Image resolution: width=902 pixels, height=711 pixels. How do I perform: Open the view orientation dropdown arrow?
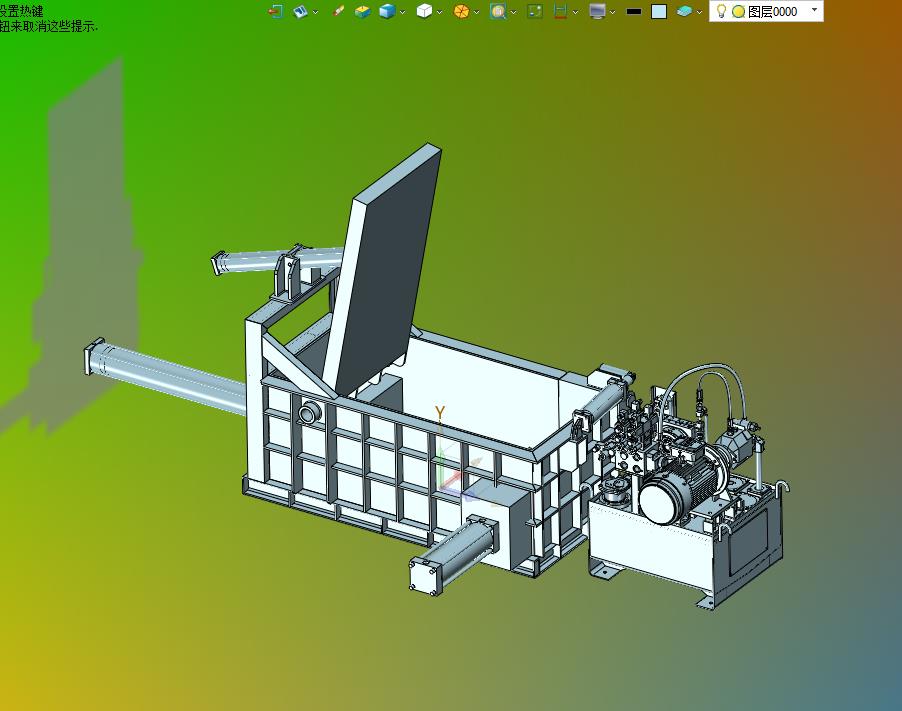(x=316, y=12)
